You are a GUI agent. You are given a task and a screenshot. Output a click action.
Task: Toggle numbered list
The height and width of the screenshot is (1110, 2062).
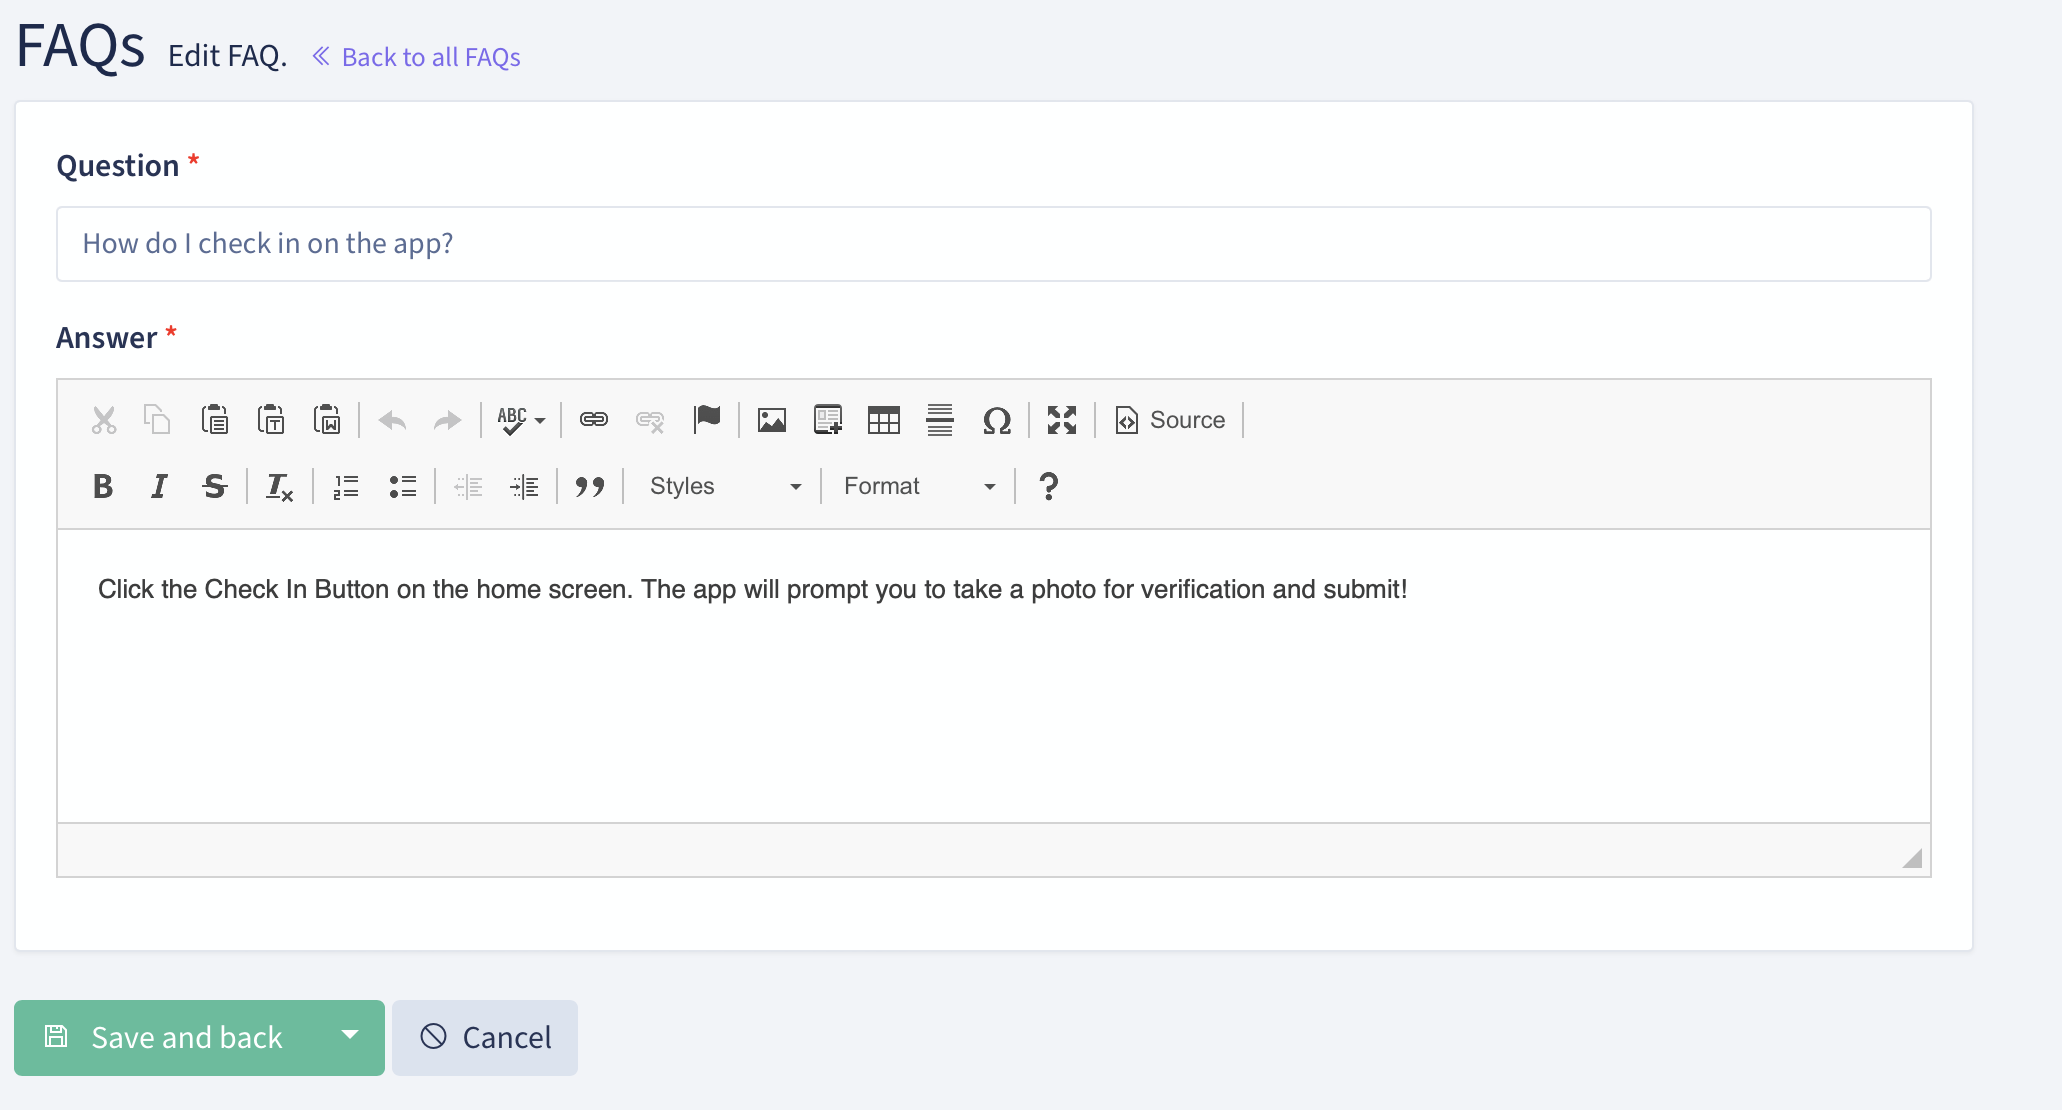346,486
